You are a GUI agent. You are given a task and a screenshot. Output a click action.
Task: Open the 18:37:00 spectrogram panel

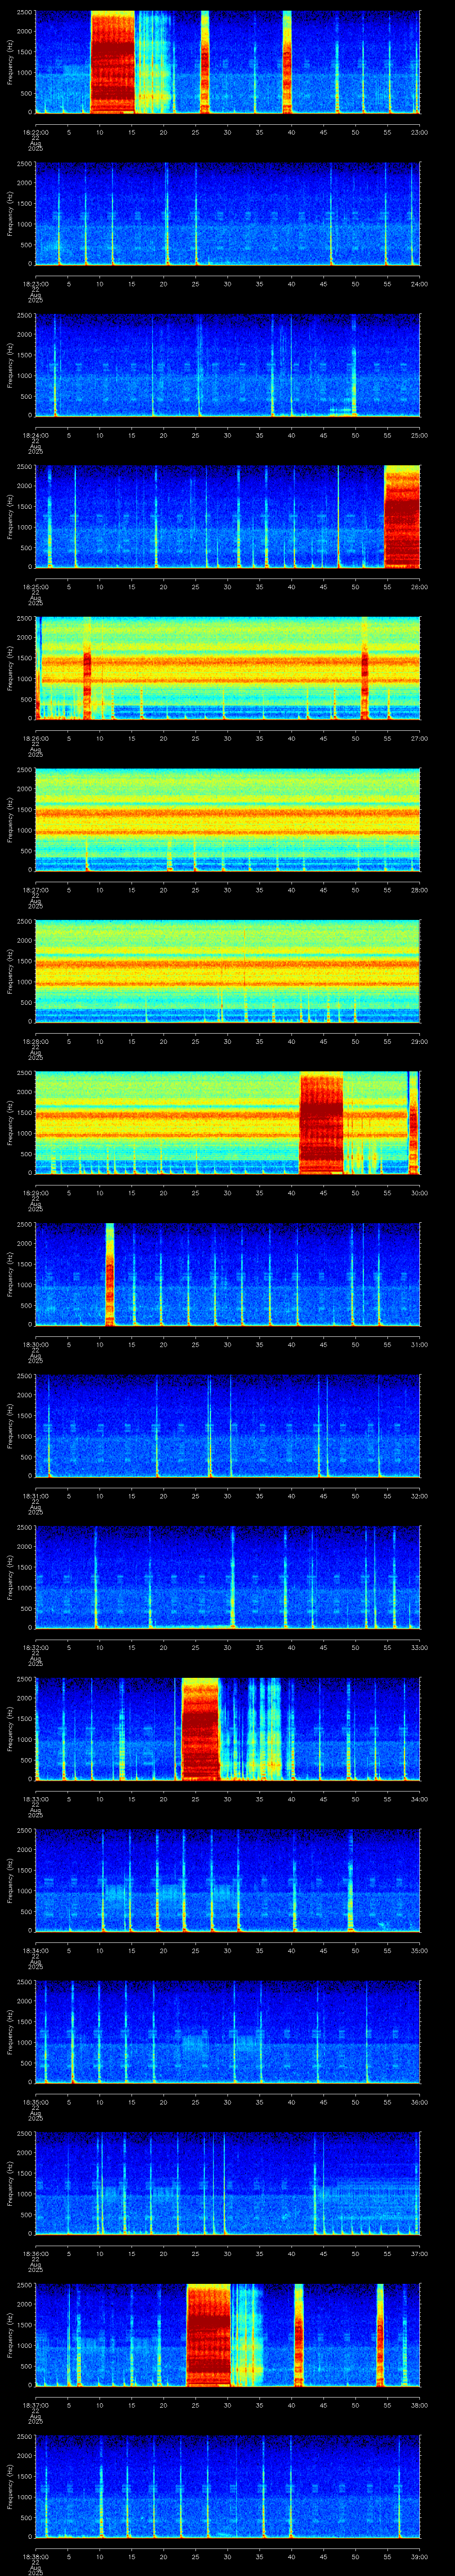(228, 2334)
